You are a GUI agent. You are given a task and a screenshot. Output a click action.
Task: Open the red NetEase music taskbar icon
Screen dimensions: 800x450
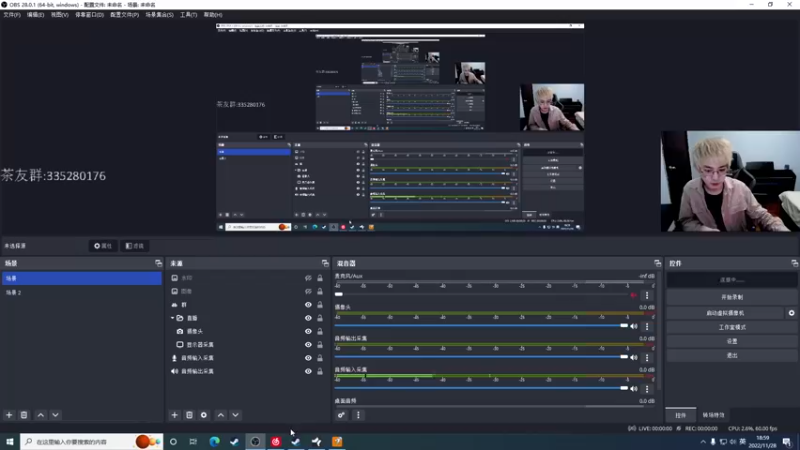coord(276,441)
